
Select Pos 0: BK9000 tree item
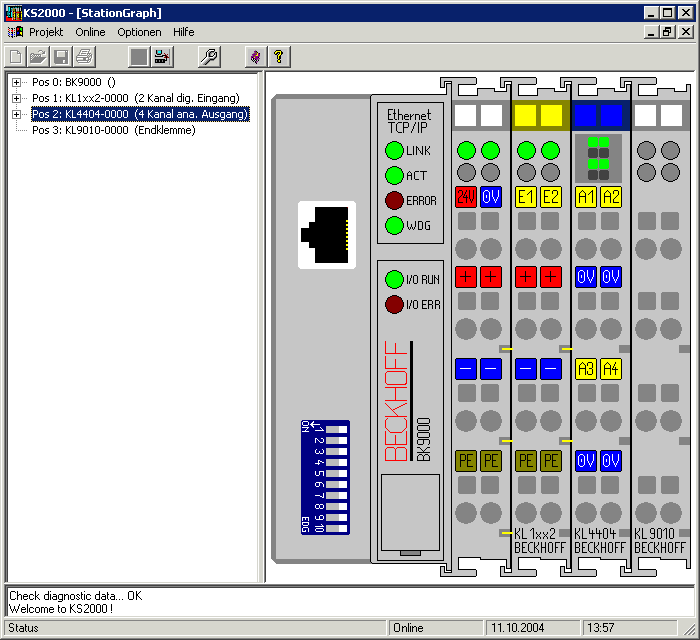pyautogui.click(x=74, y=82)
